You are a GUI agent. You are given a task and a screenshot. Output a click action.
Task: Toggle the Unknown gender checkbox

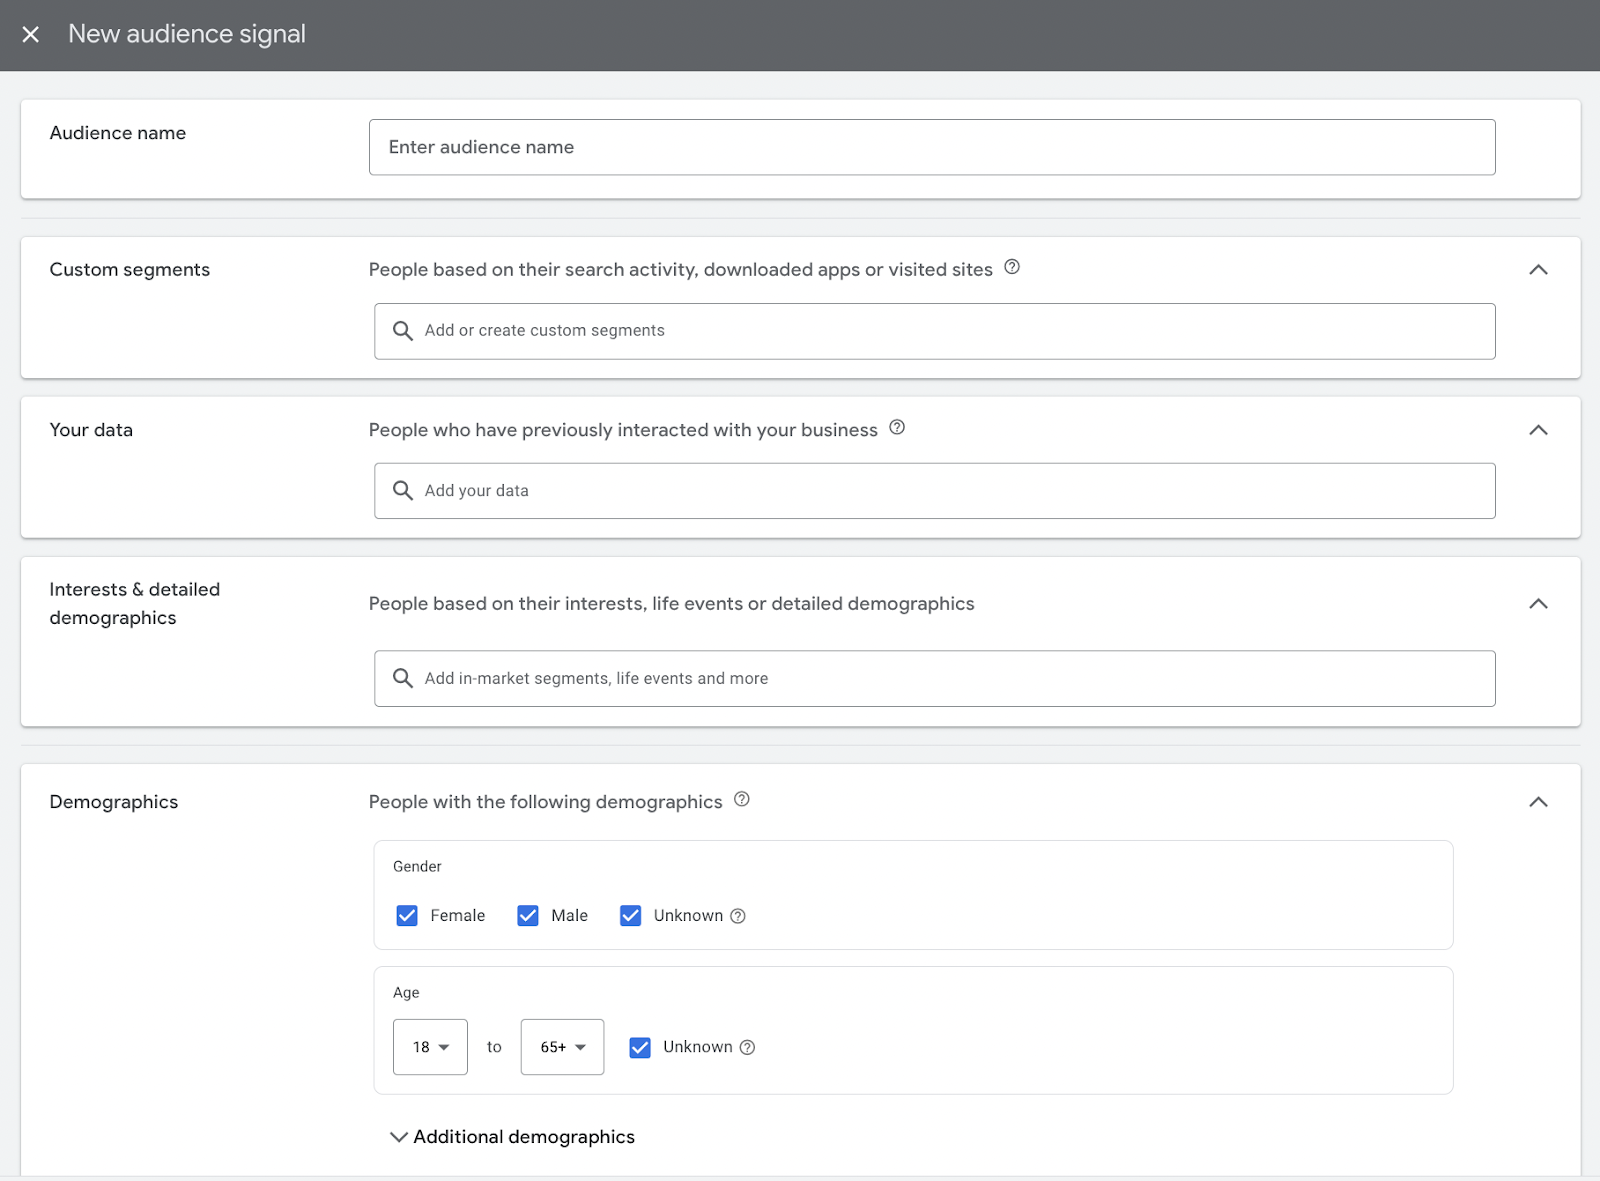(631, 916)
